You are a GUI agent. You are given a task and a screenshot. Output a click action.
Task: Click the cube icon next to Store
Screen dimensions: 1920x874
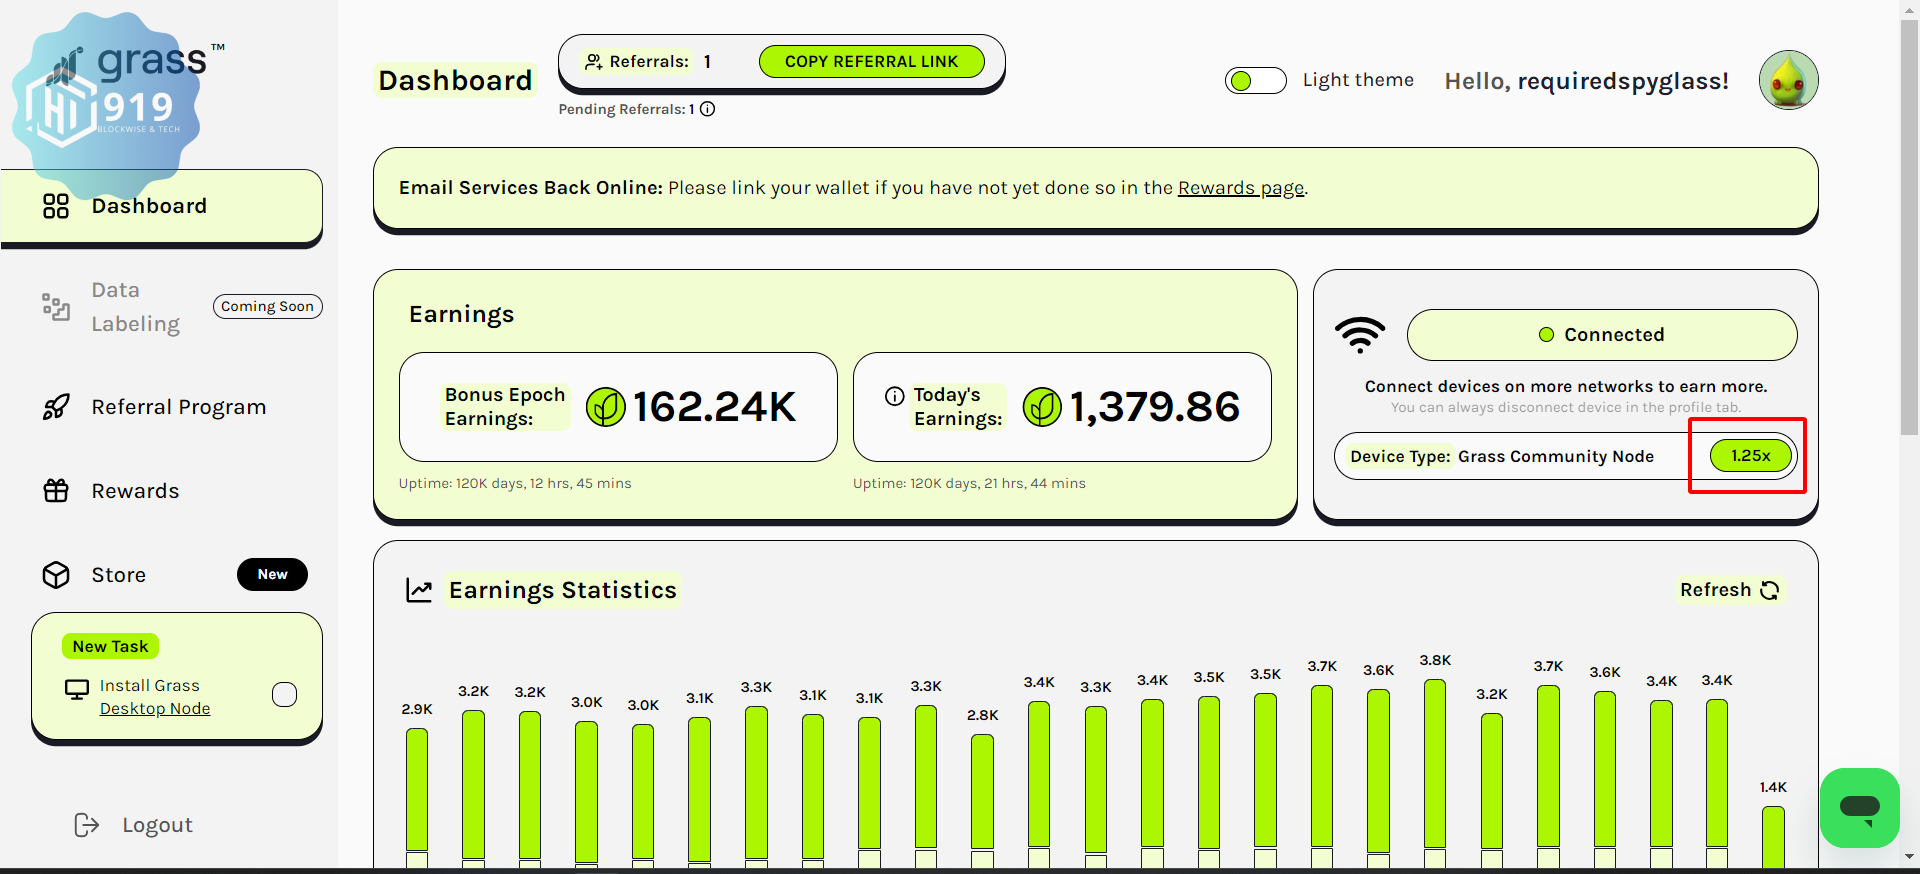point(56,575)
